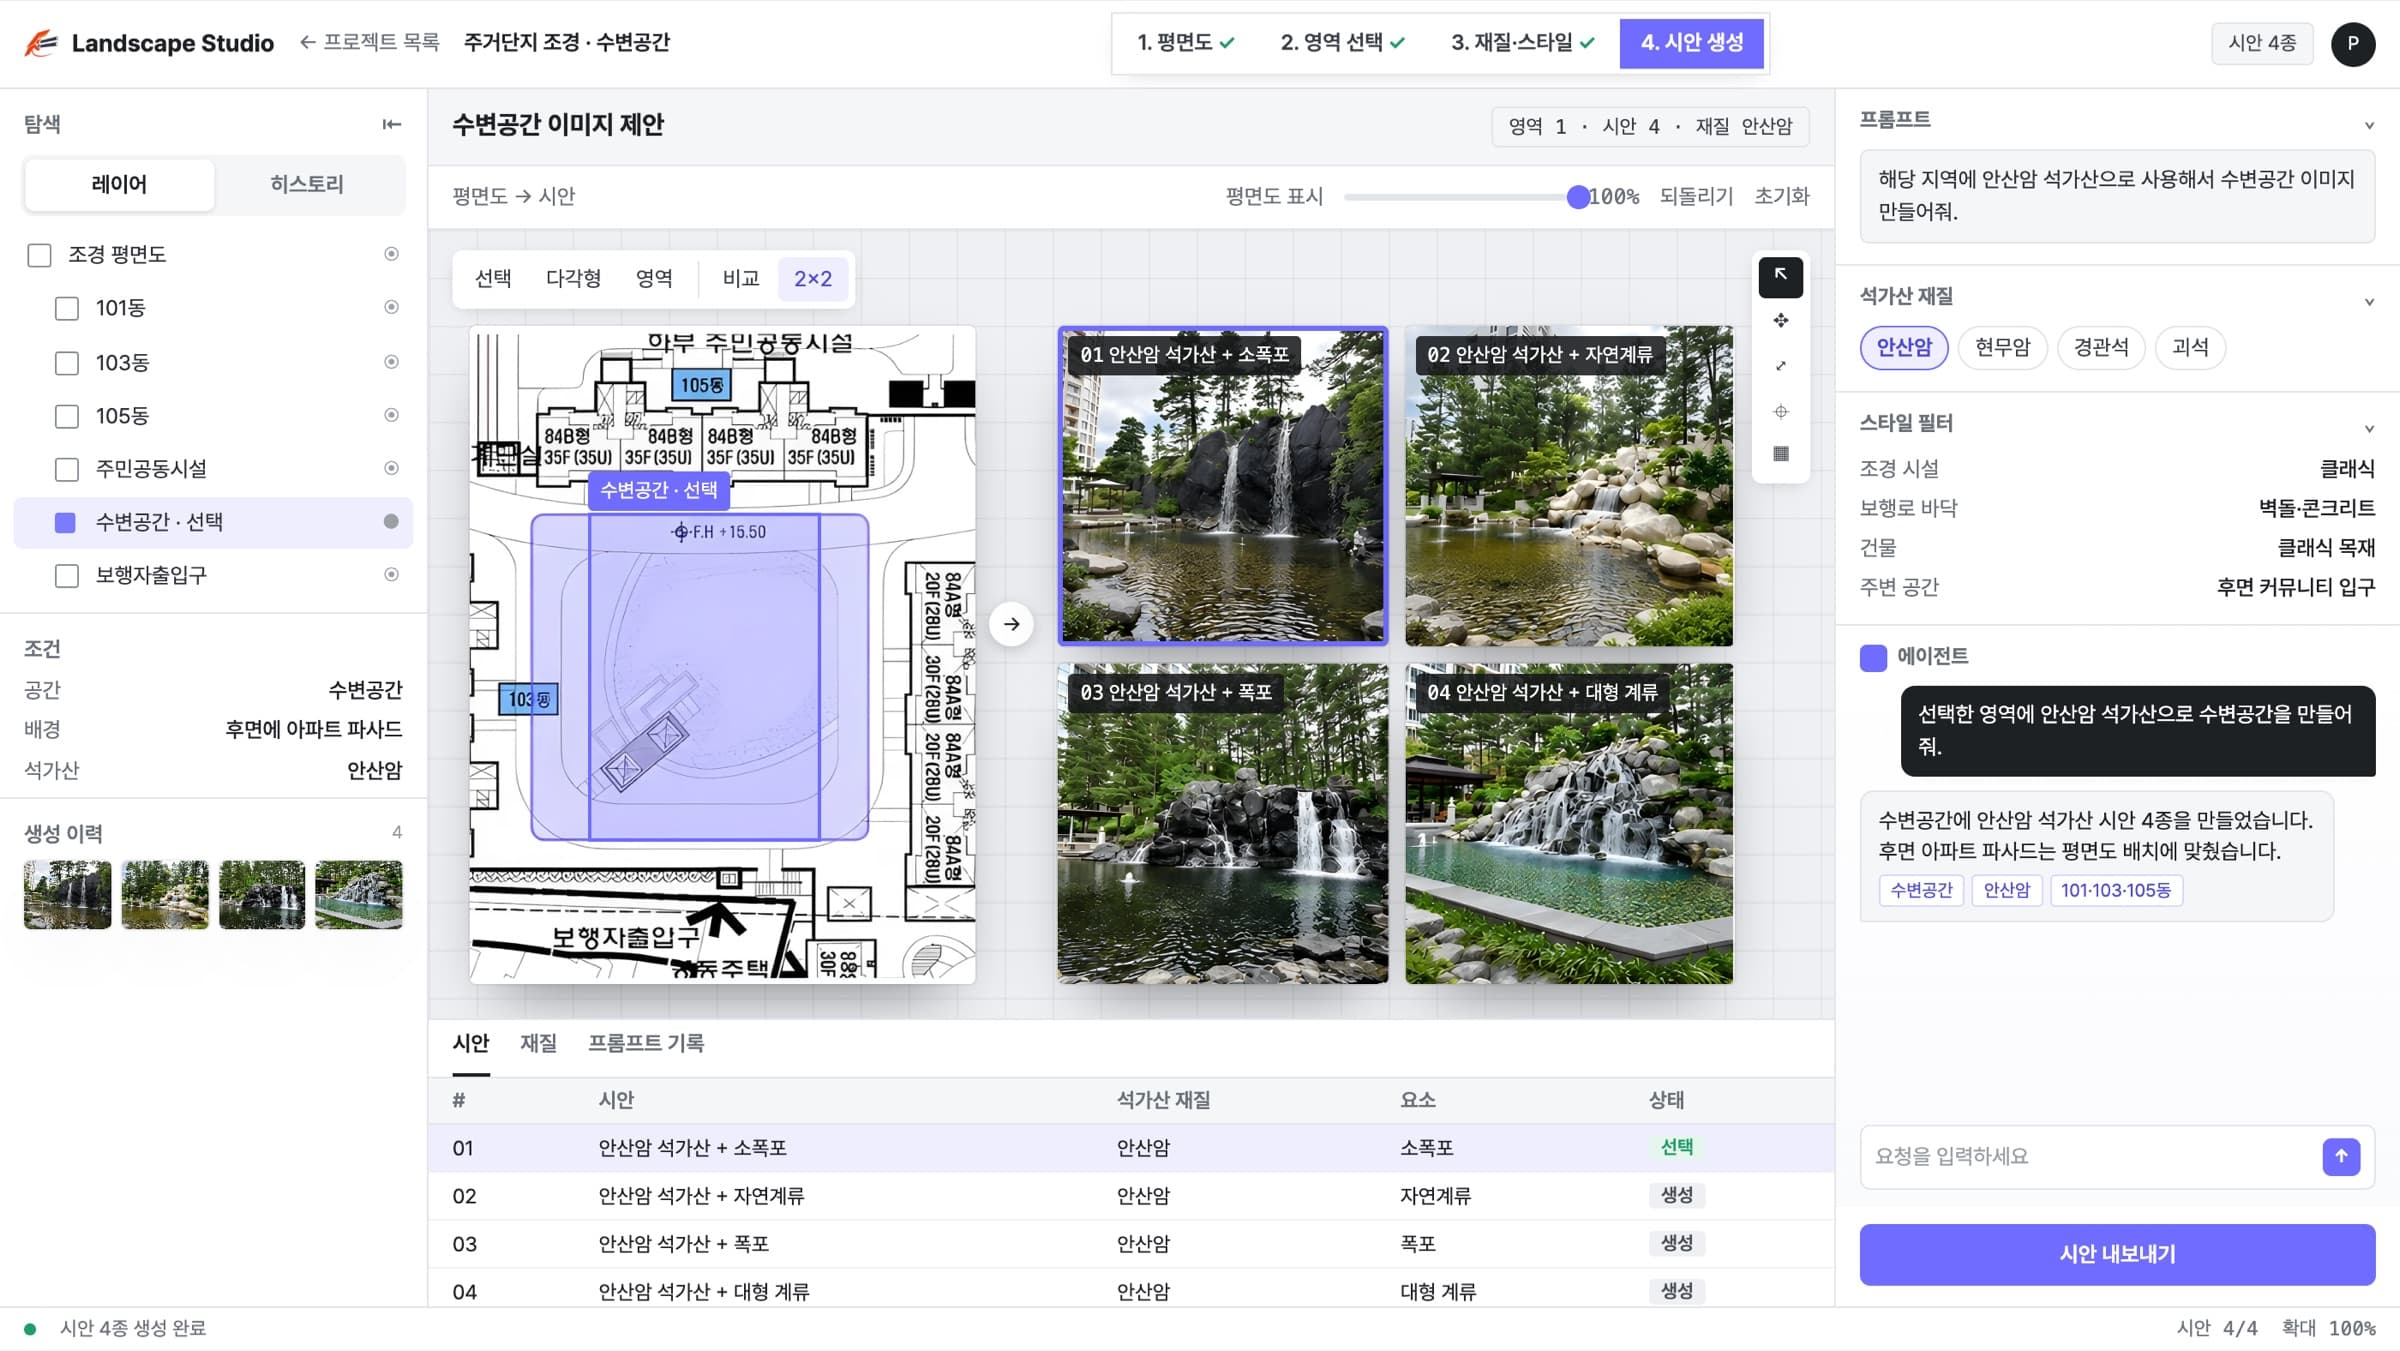Switch to the 비교 view mode
The width and height of the screenshot is (2400, 1351).
click(741, 278)
